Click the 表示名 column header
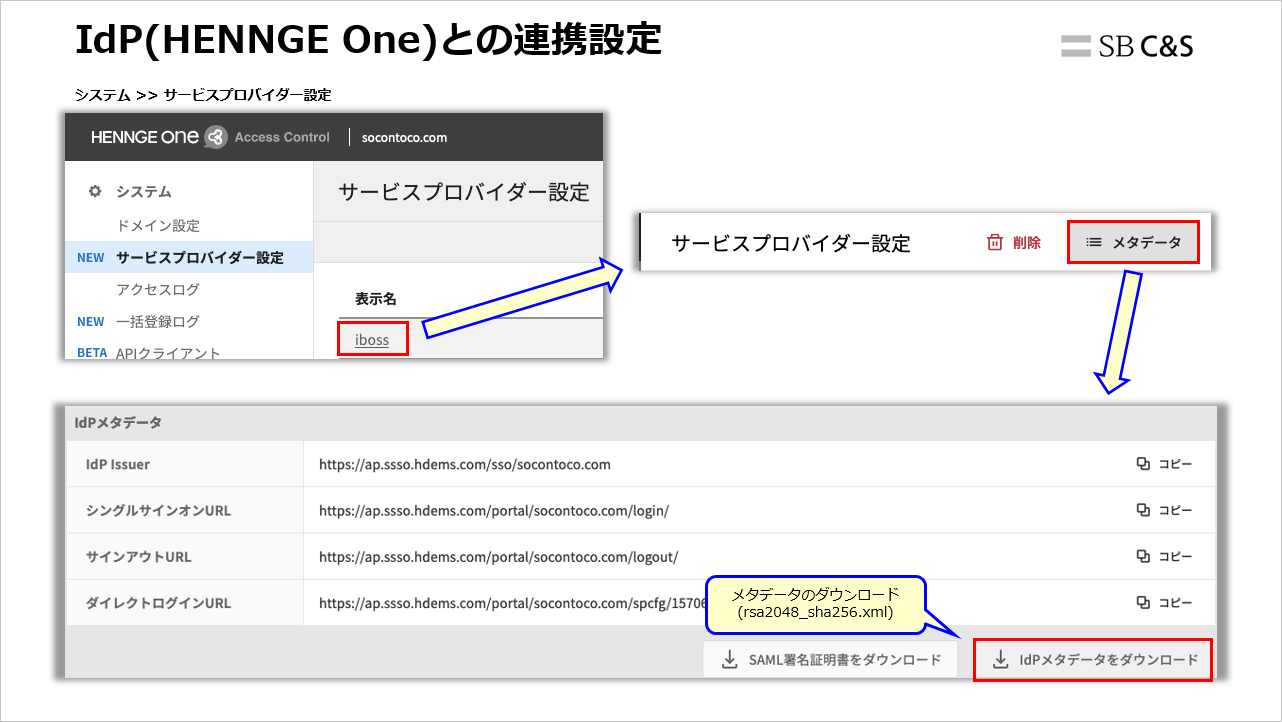Image resolution: width=1282 pixels, height=722 pixels. coord(376,298)
